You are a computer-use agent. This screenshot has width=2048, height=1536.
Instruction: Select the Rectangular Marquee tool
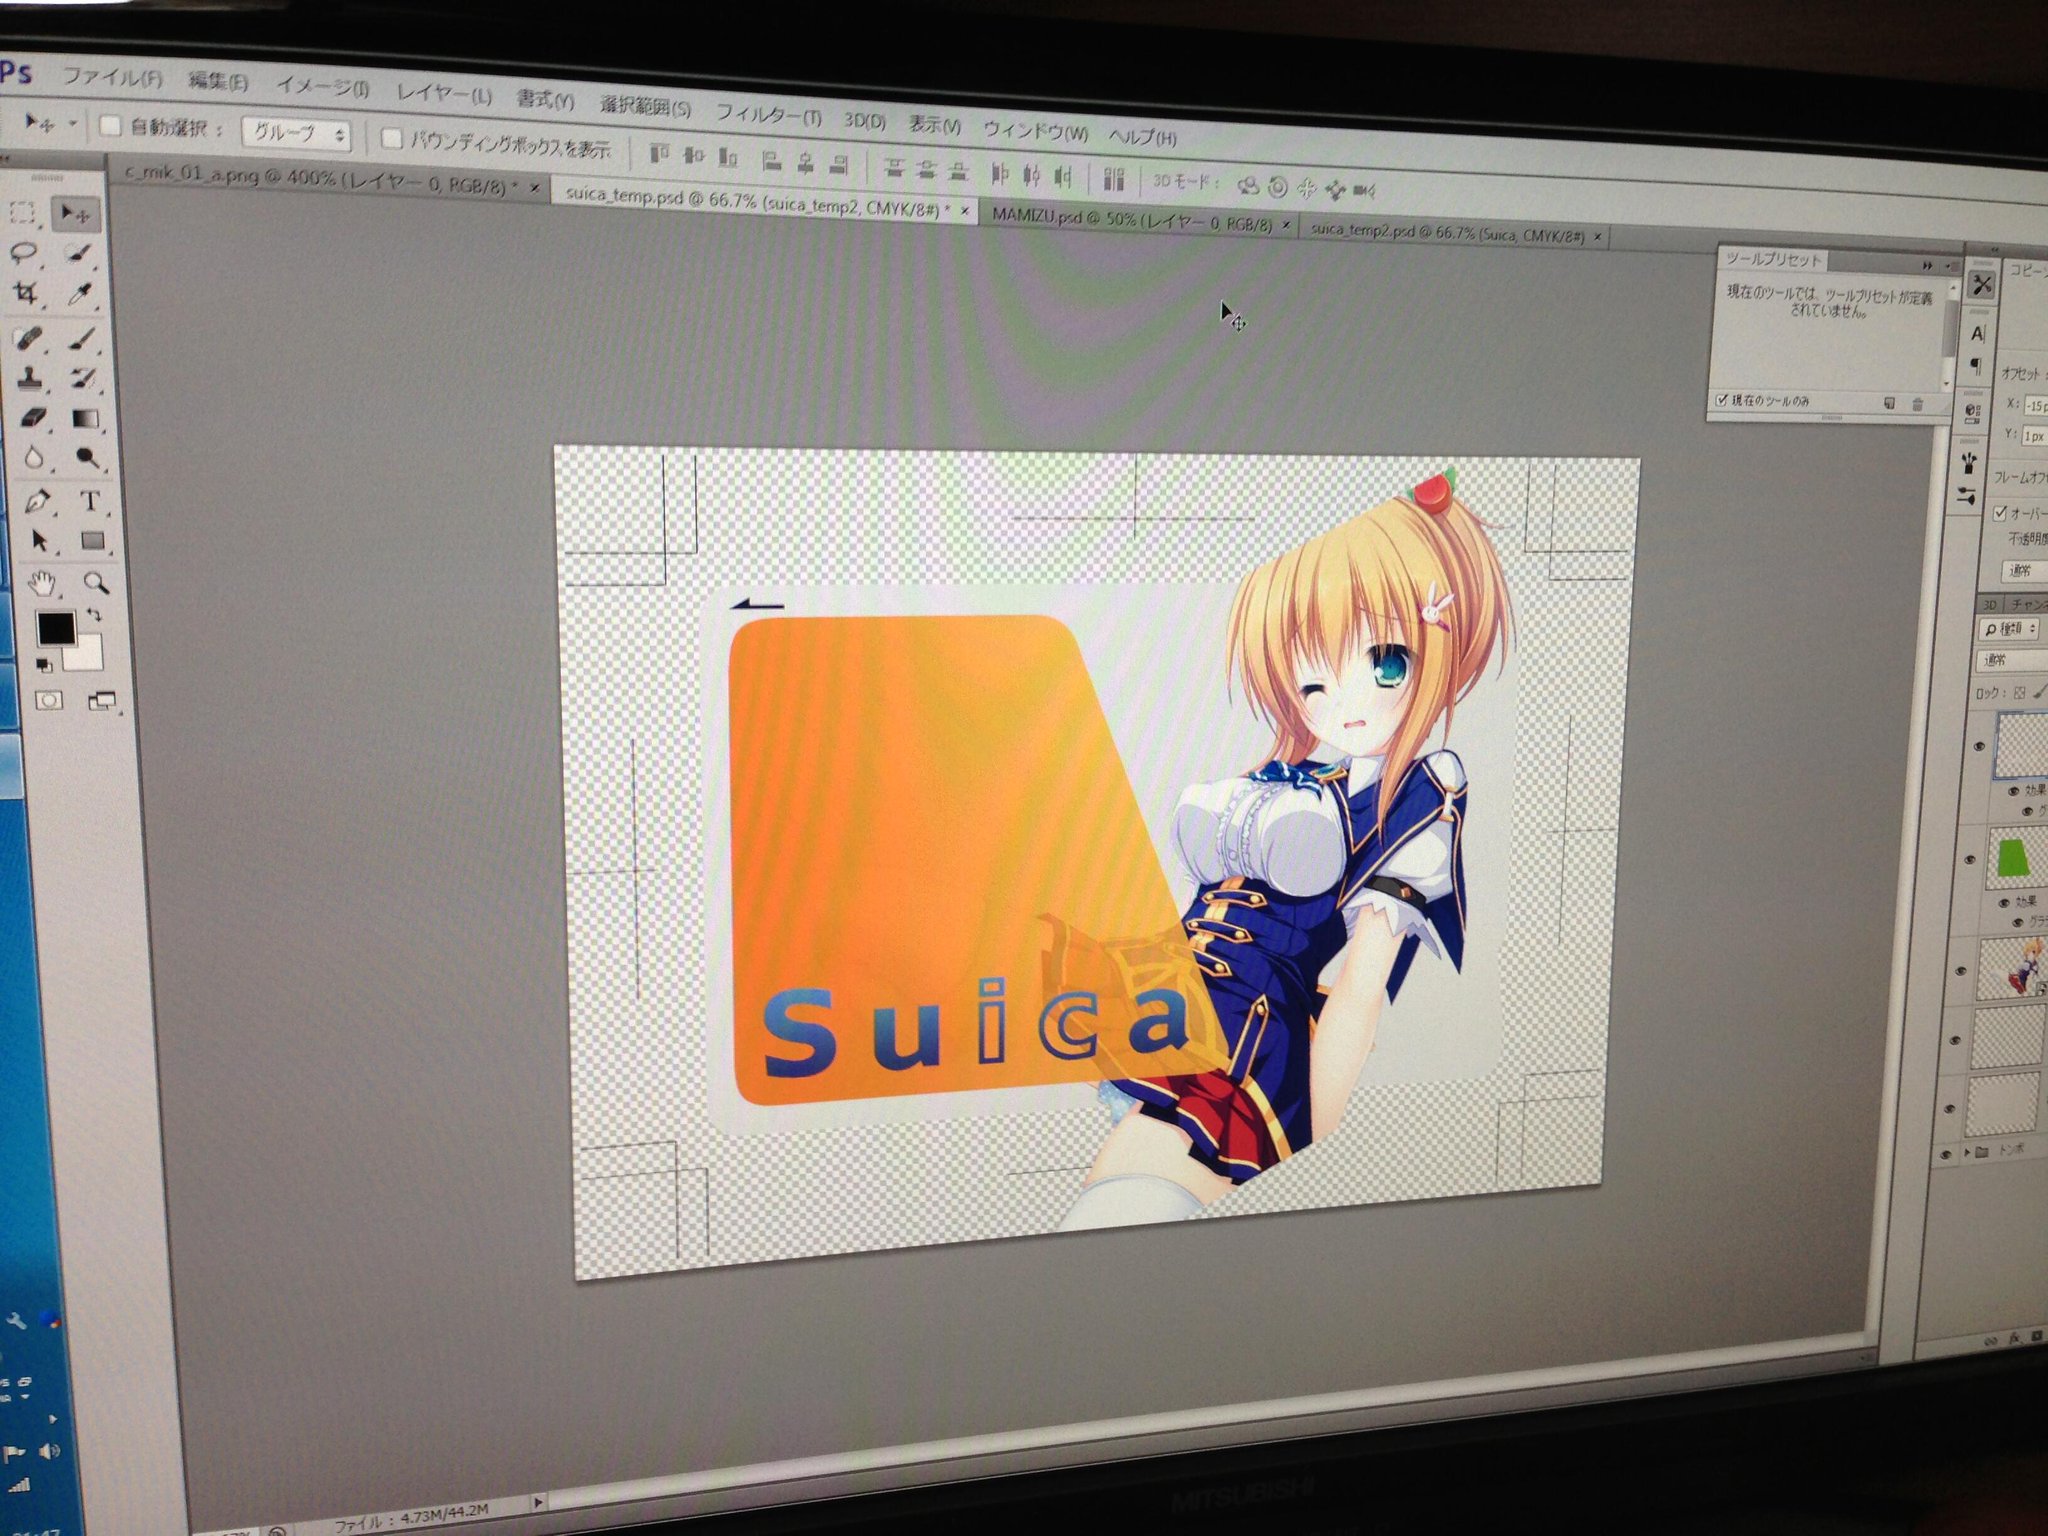[22, 212]
